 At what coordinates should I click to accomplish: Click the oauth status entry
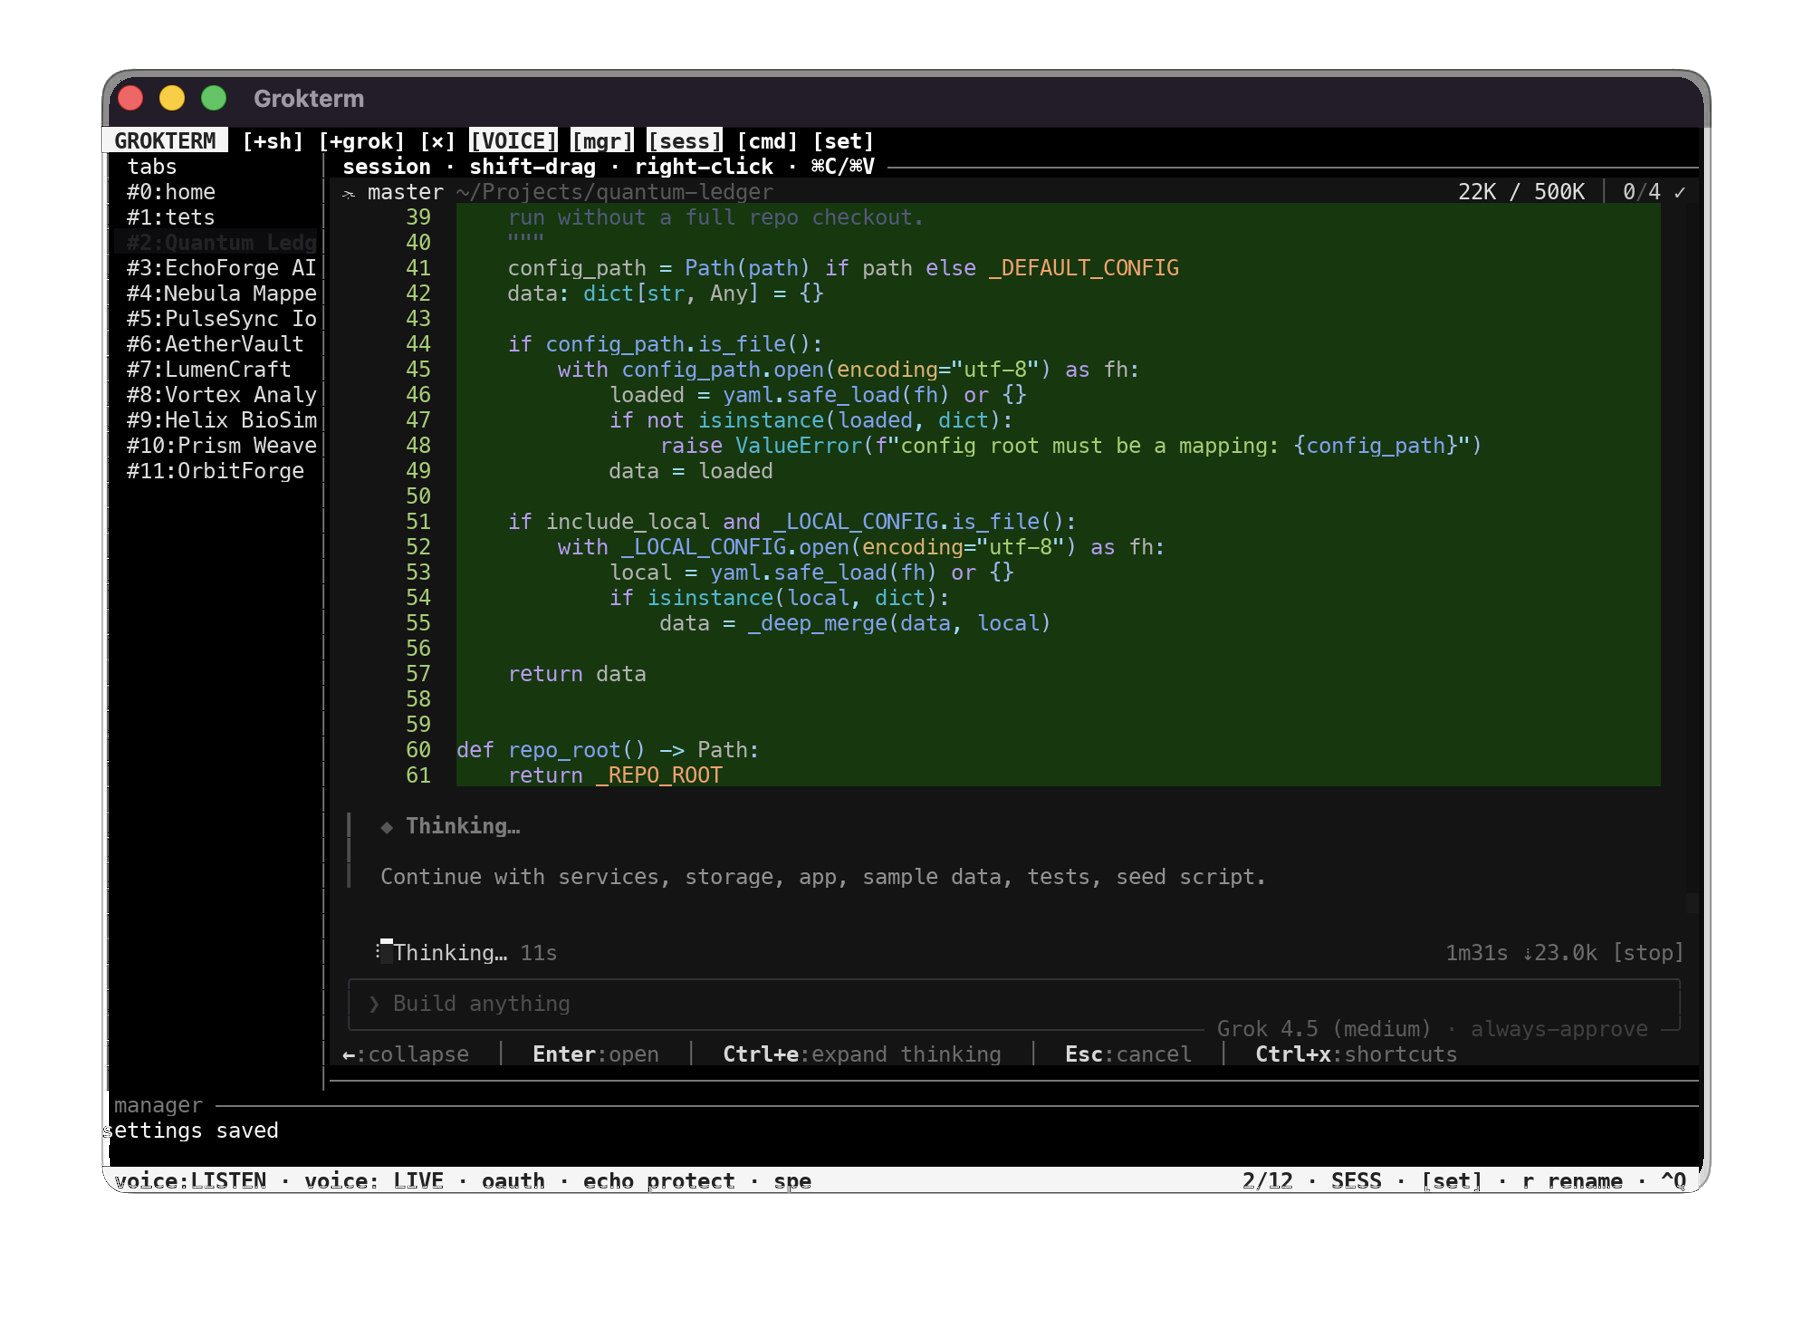pos(513,1181)
